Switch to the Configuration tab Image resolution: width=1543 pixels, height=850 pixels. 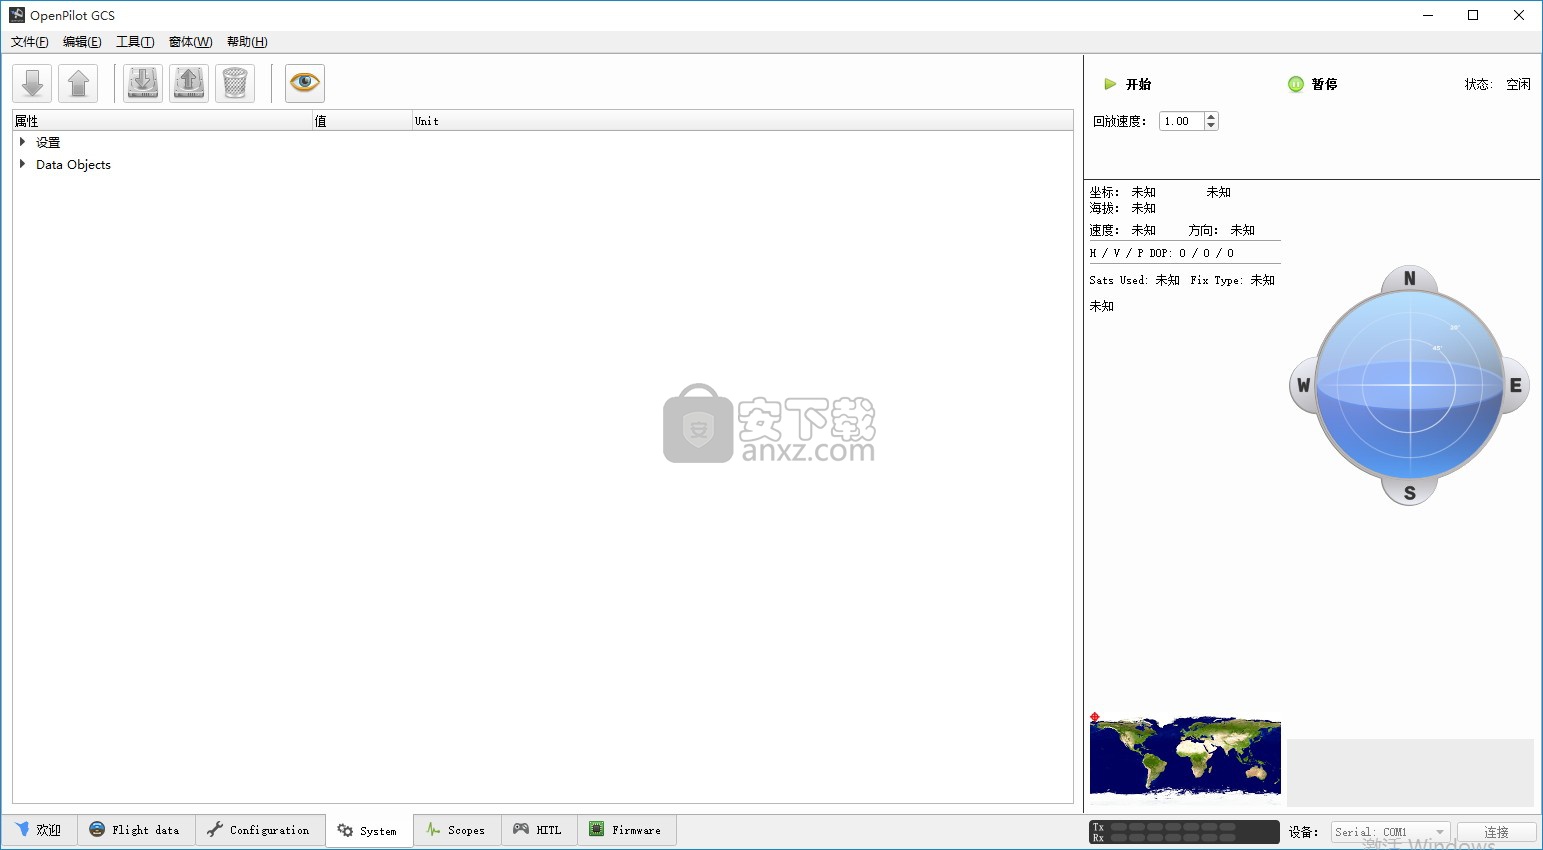click(259, 830)
